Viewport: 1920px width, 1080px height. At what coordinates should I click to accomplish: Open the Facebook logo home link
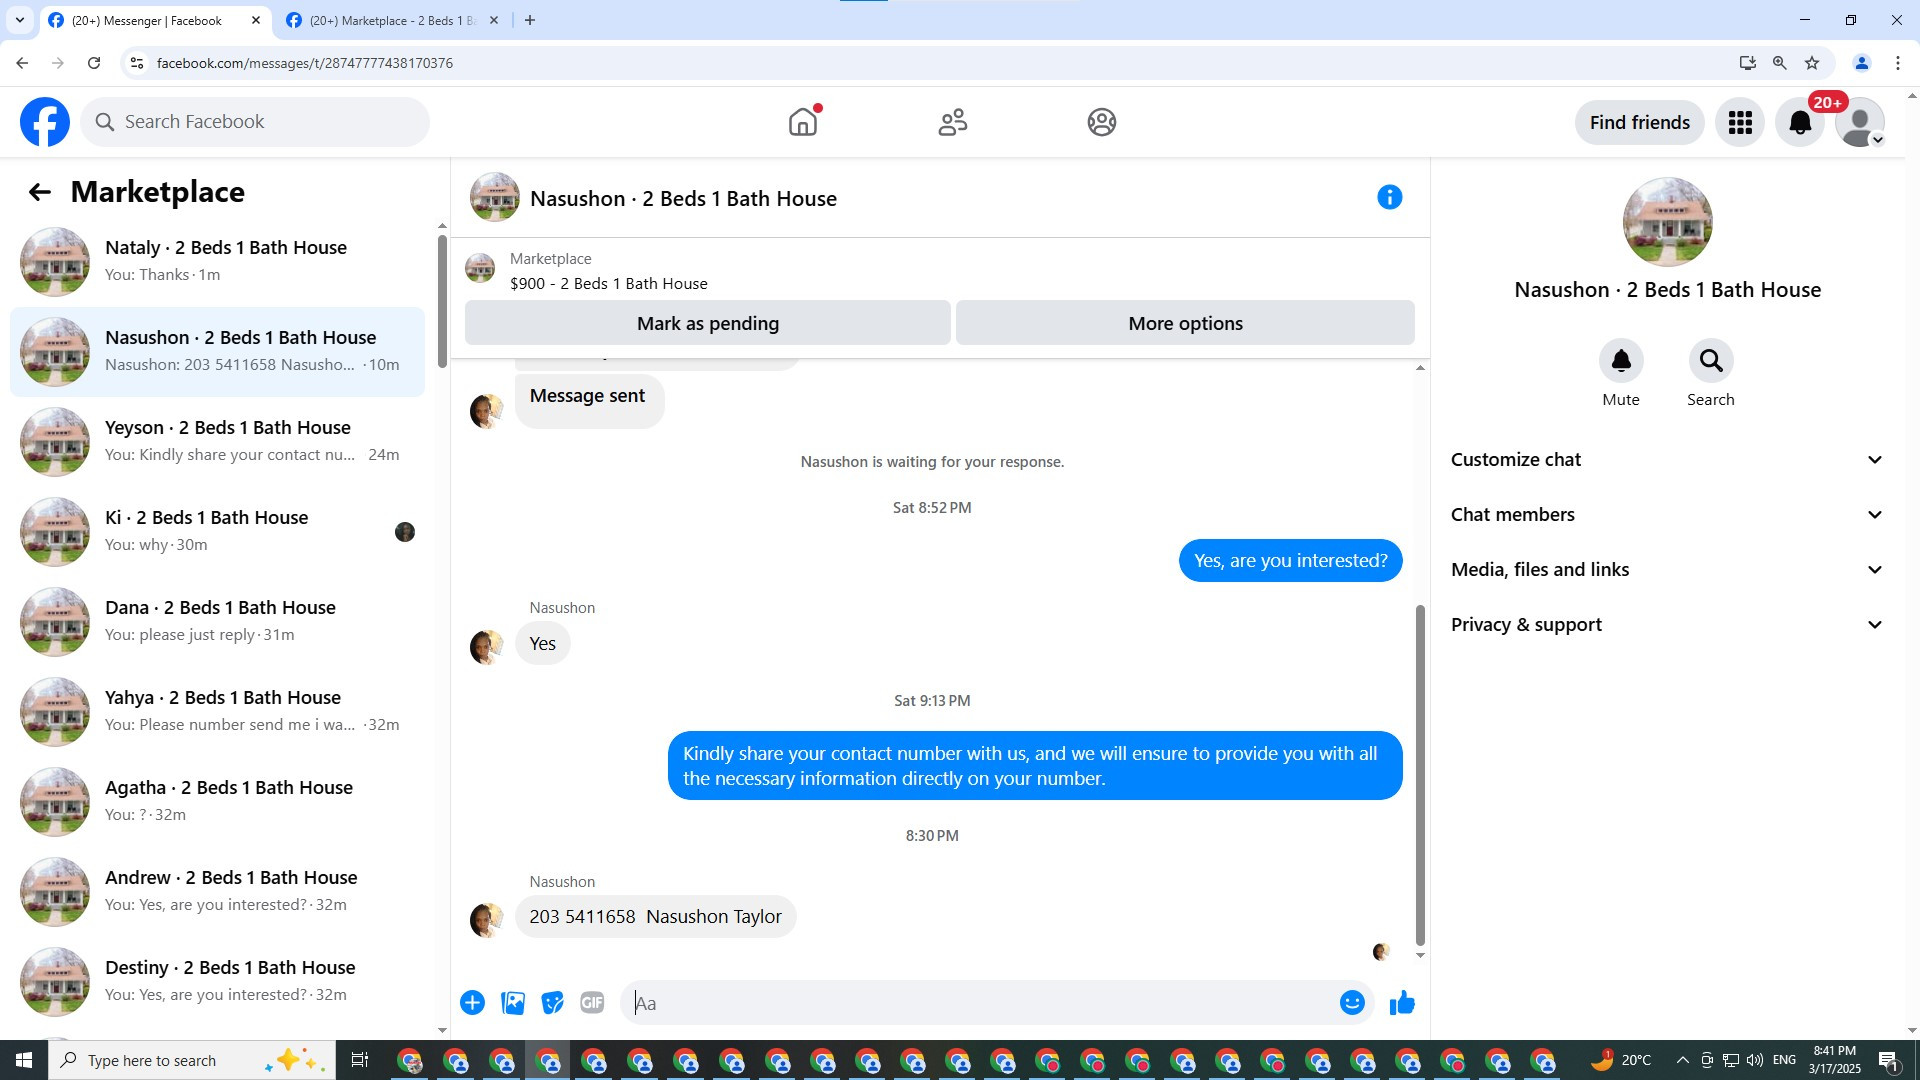click(45, 122)
